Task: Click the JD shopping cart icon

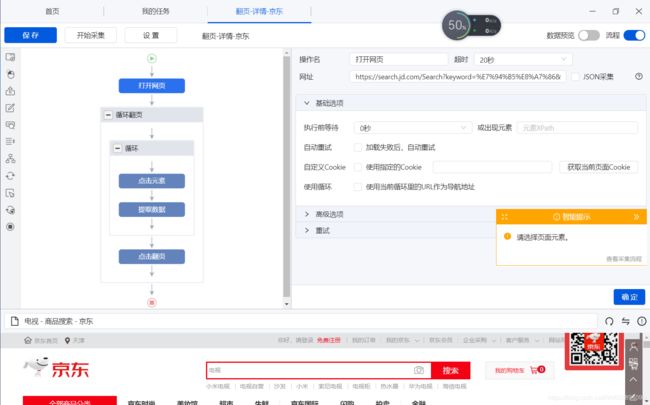Action: click(534, 370)
